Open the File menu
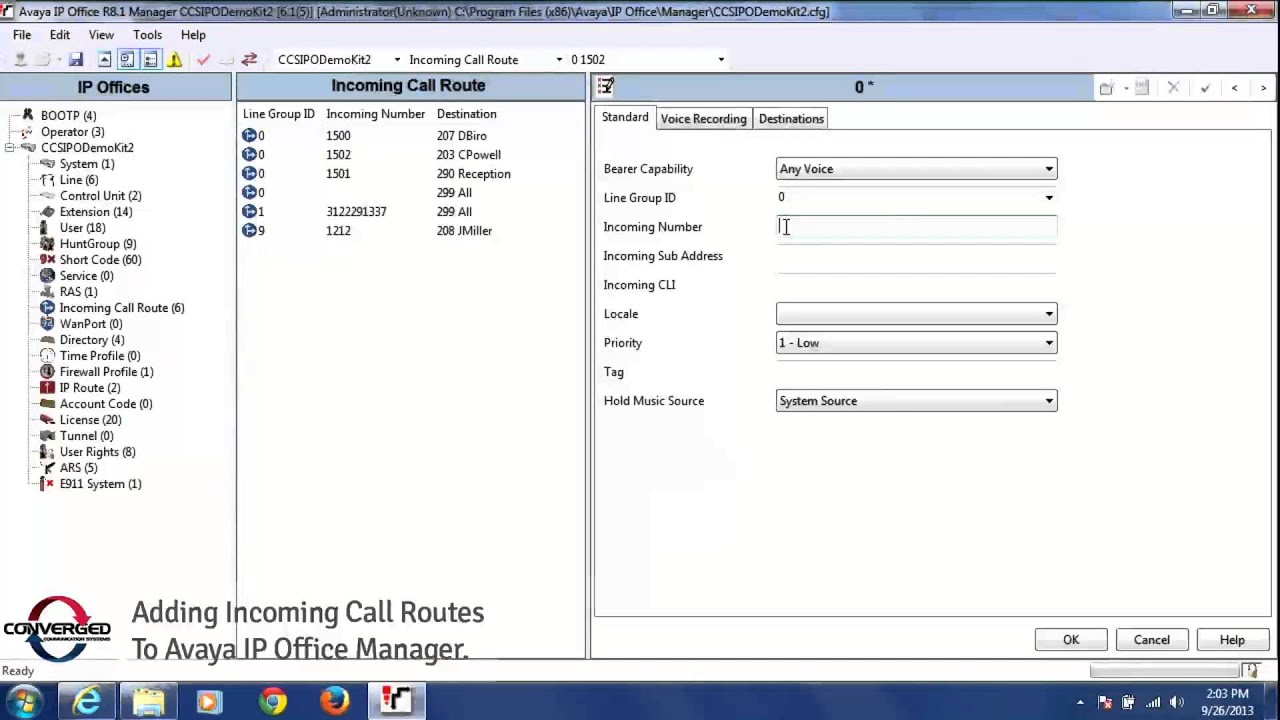1280x720 pixels. (x=22, y=35)
